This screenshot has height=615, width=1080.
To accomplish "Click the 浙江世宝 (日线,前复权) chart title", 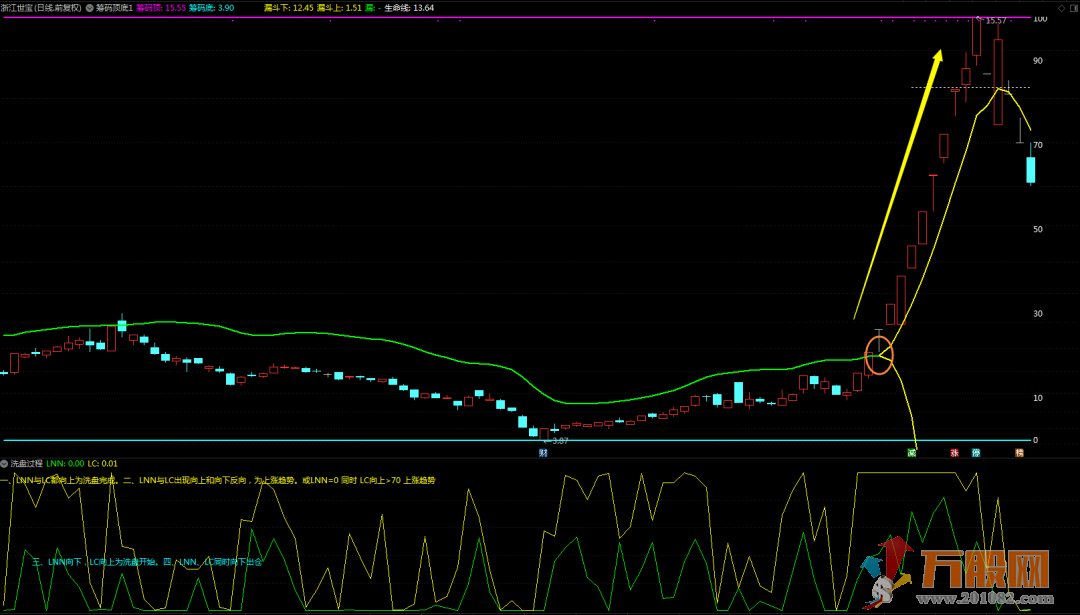I will tap(41, 7).
